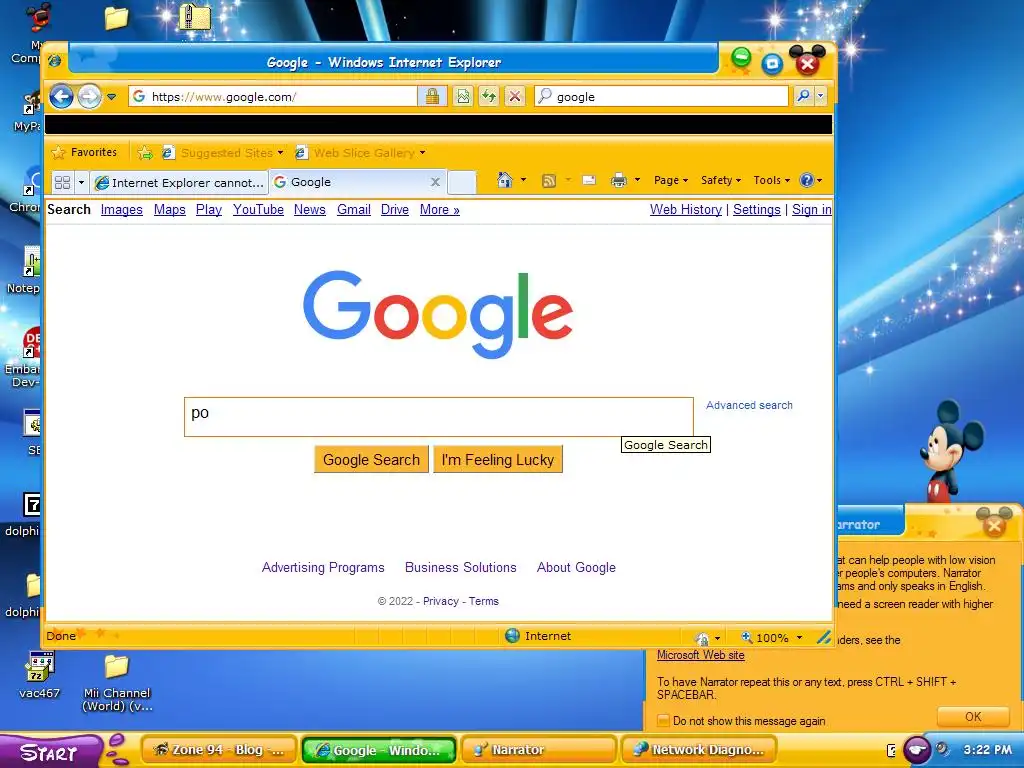The width and height of the screenshot is (1024, 768).
Task: Switch to Zone 94 - Blog taskbar item
Action: coord(220,750)
